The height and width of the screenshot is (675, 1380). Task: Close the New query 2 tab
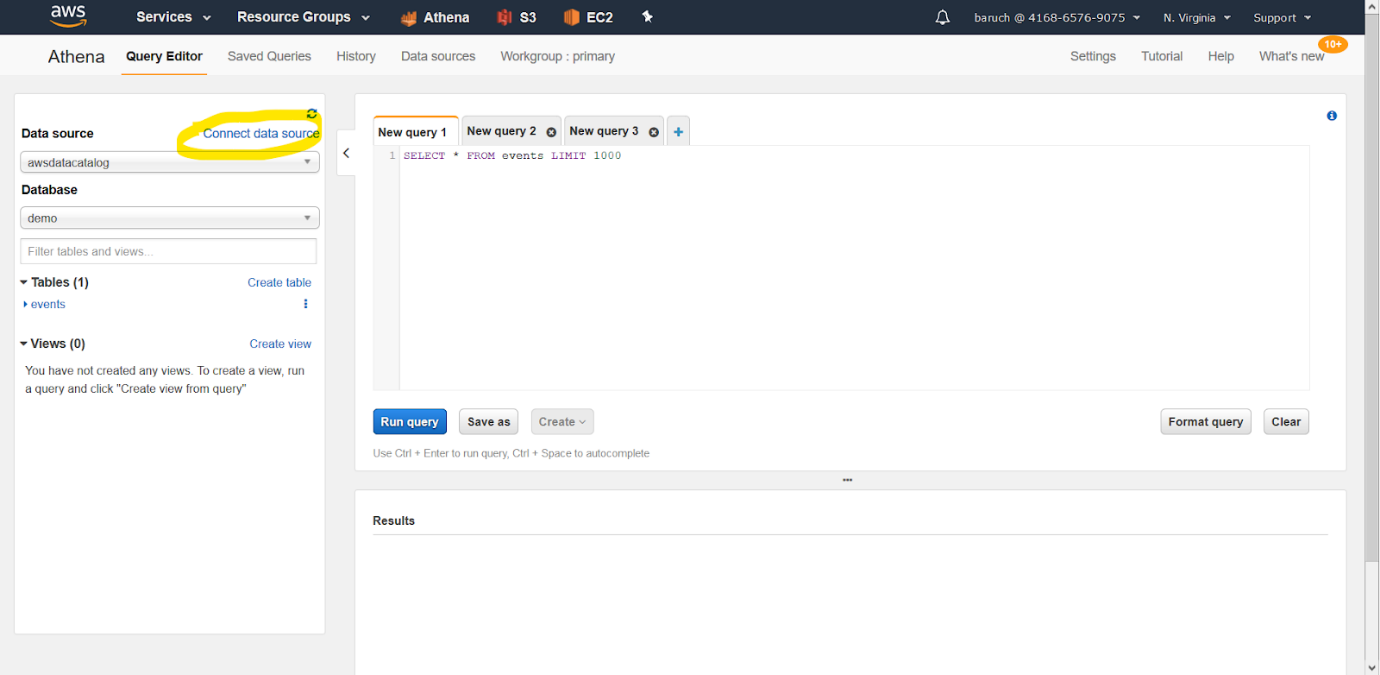click(x=551, y=132)
